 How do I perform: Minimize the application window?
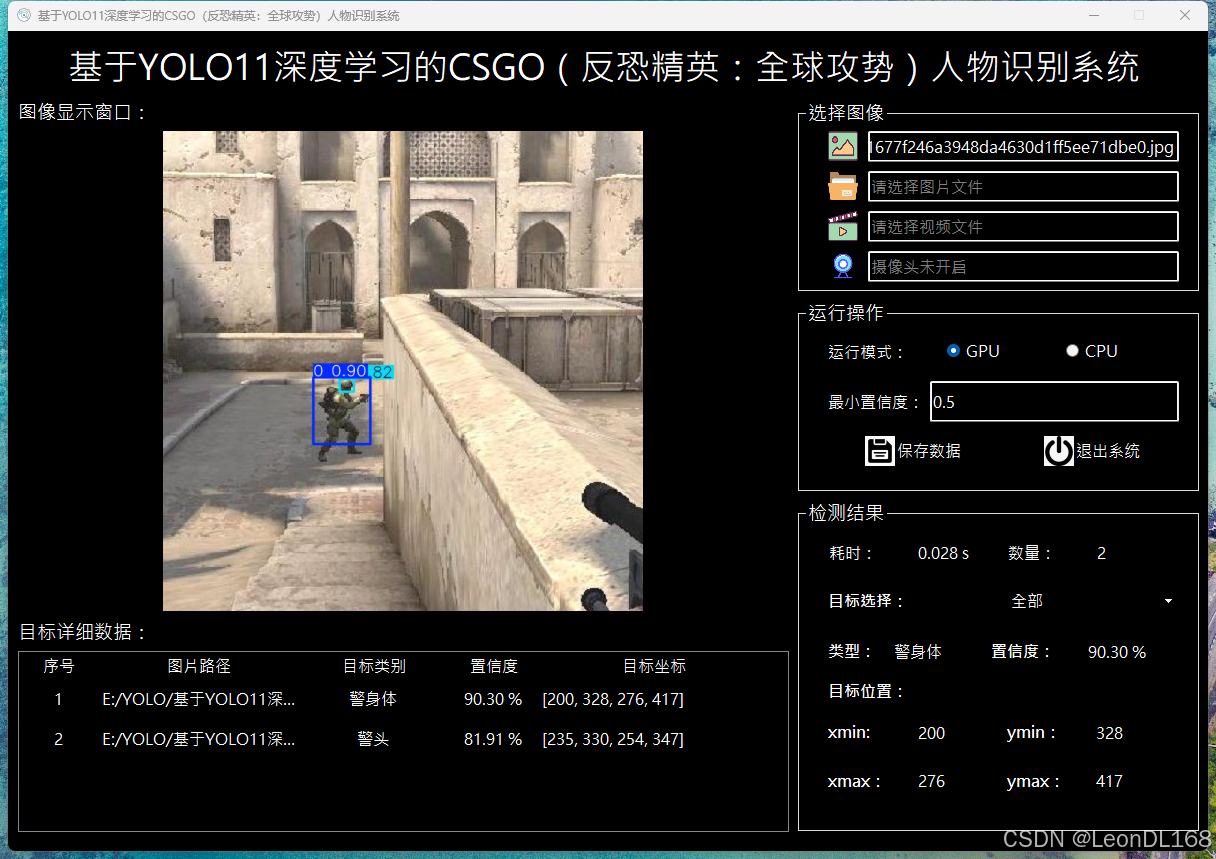[1093, 15]
